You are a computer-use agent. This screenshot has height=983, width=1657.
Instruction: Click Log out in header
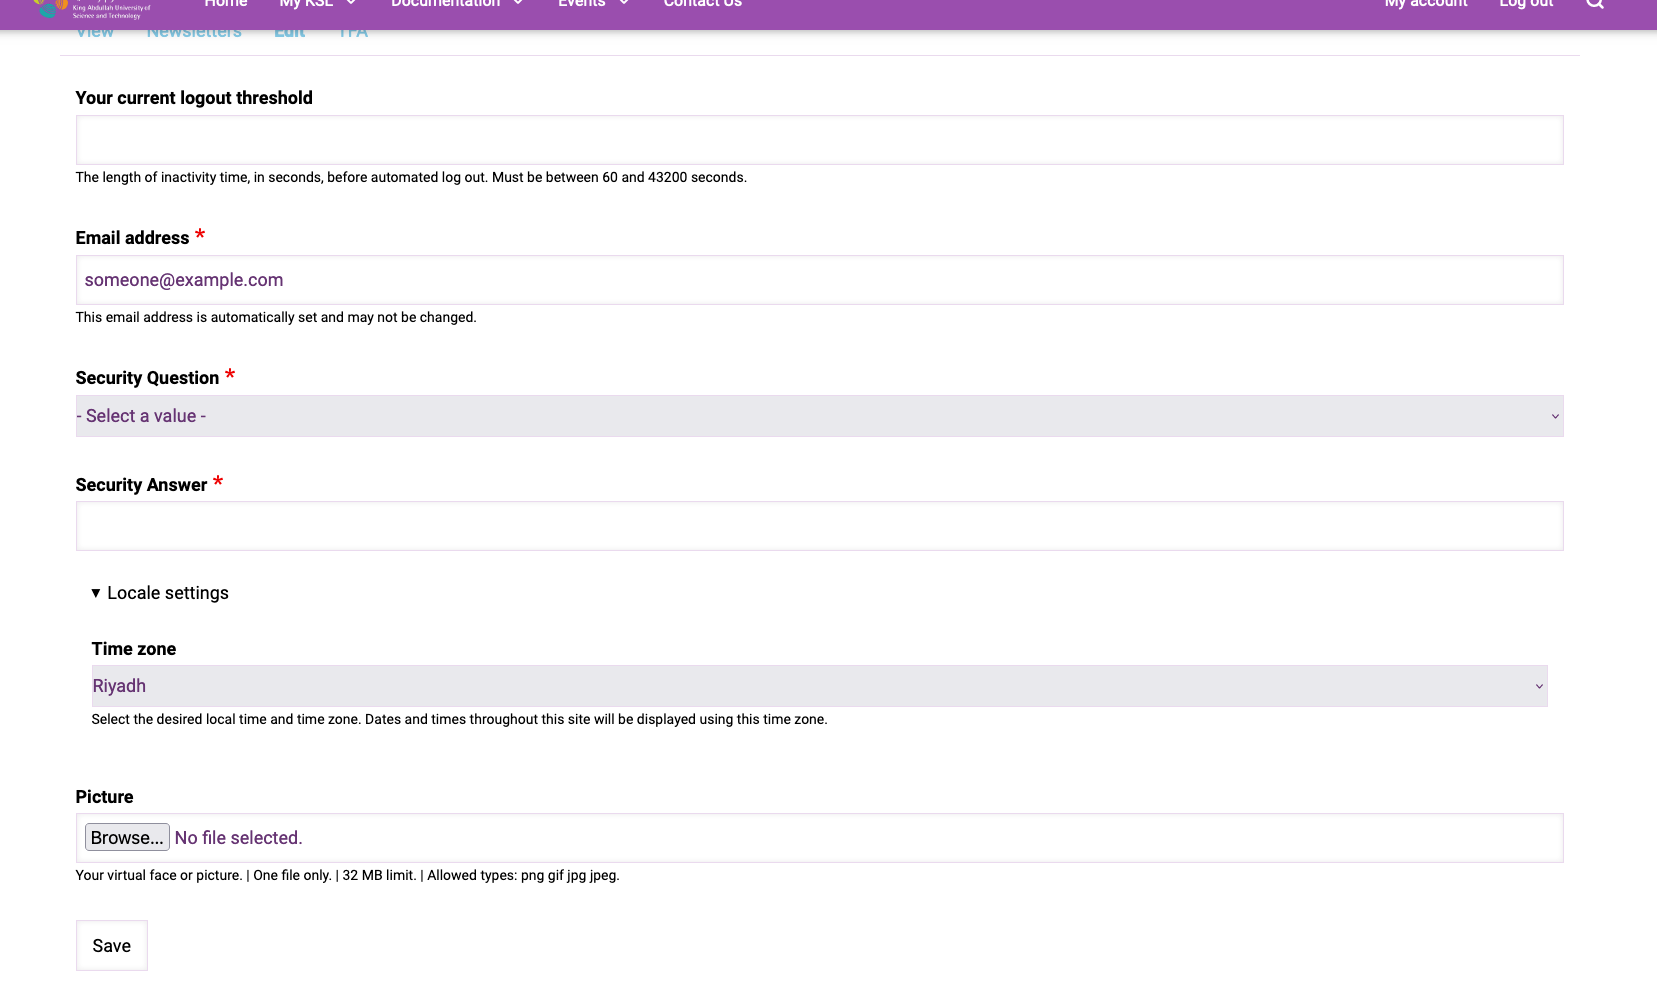(1525, 5)
